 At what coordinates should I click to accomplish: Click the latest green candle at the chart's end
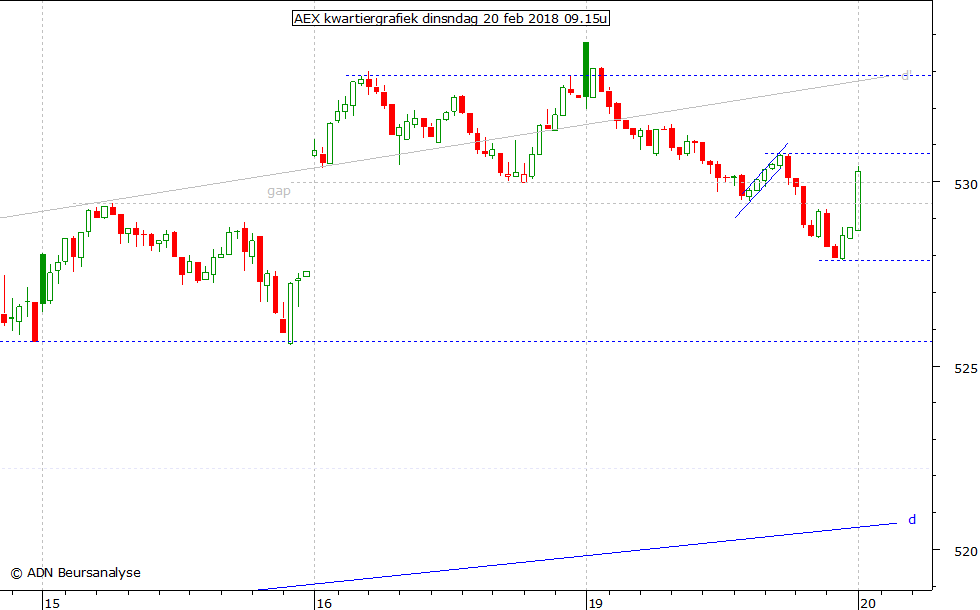[x=858, y=201]
